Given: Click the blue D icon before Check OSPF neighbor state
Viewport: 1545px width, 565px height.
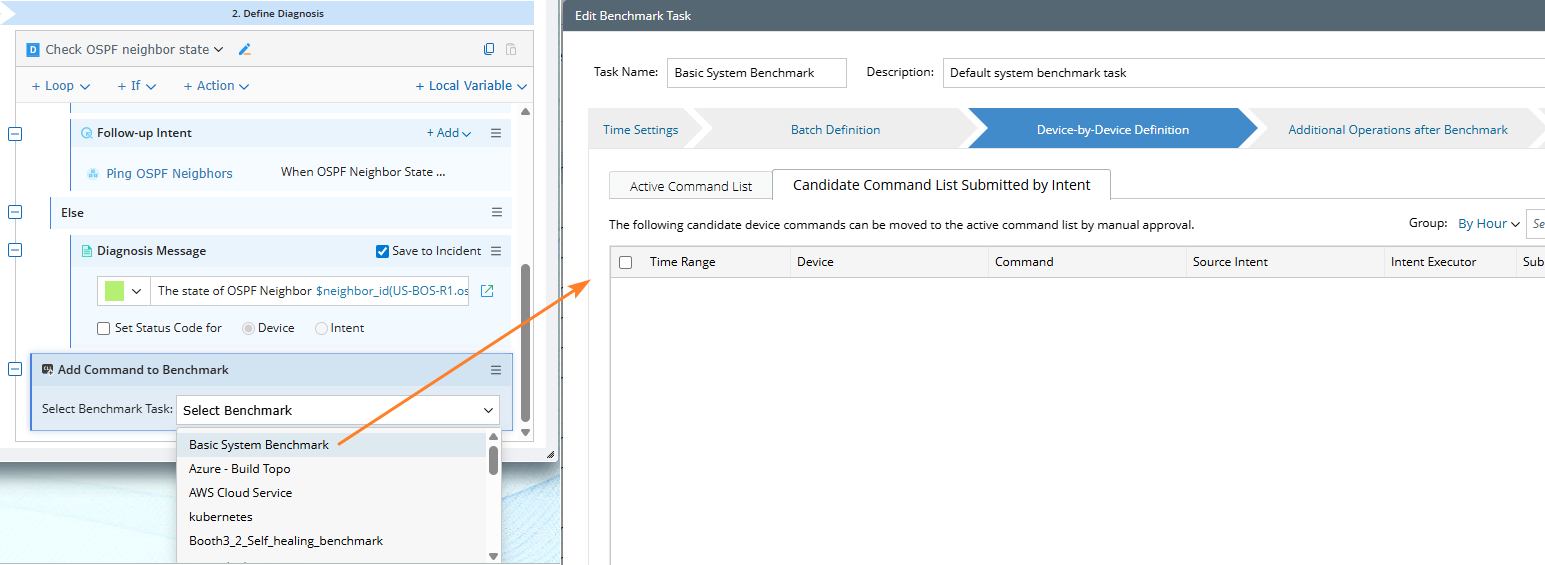Looking at the screenshot, I should (x=32, y=49).
